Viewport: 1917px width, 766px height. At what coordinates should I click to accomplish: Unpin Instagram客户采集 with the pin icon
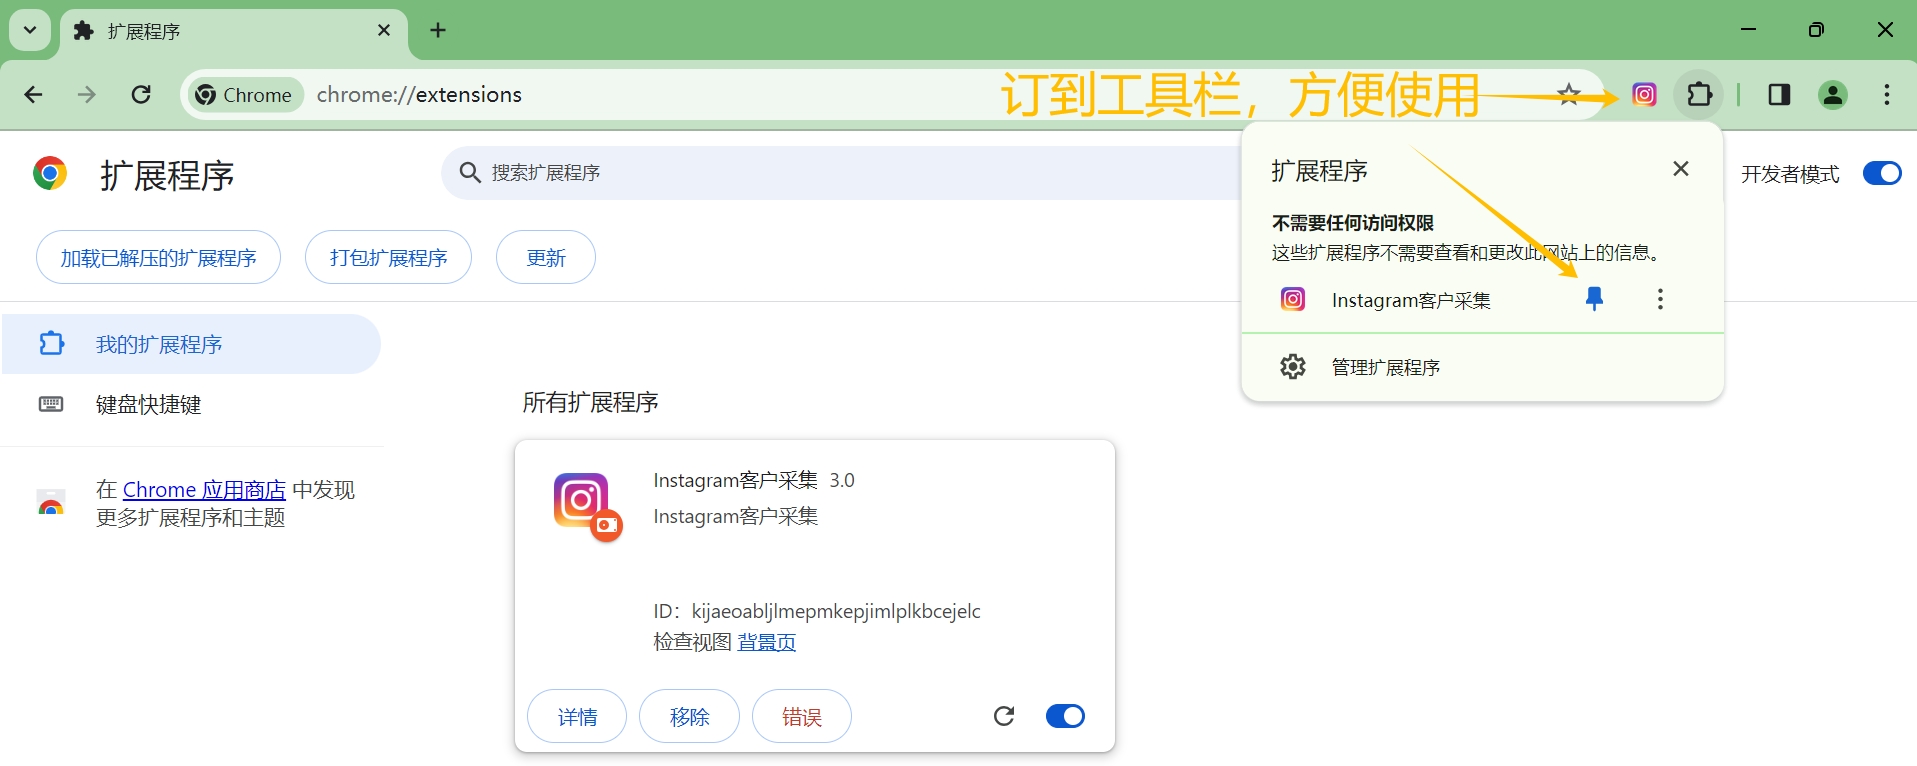pyautogui.click(x=1595, y=299)
